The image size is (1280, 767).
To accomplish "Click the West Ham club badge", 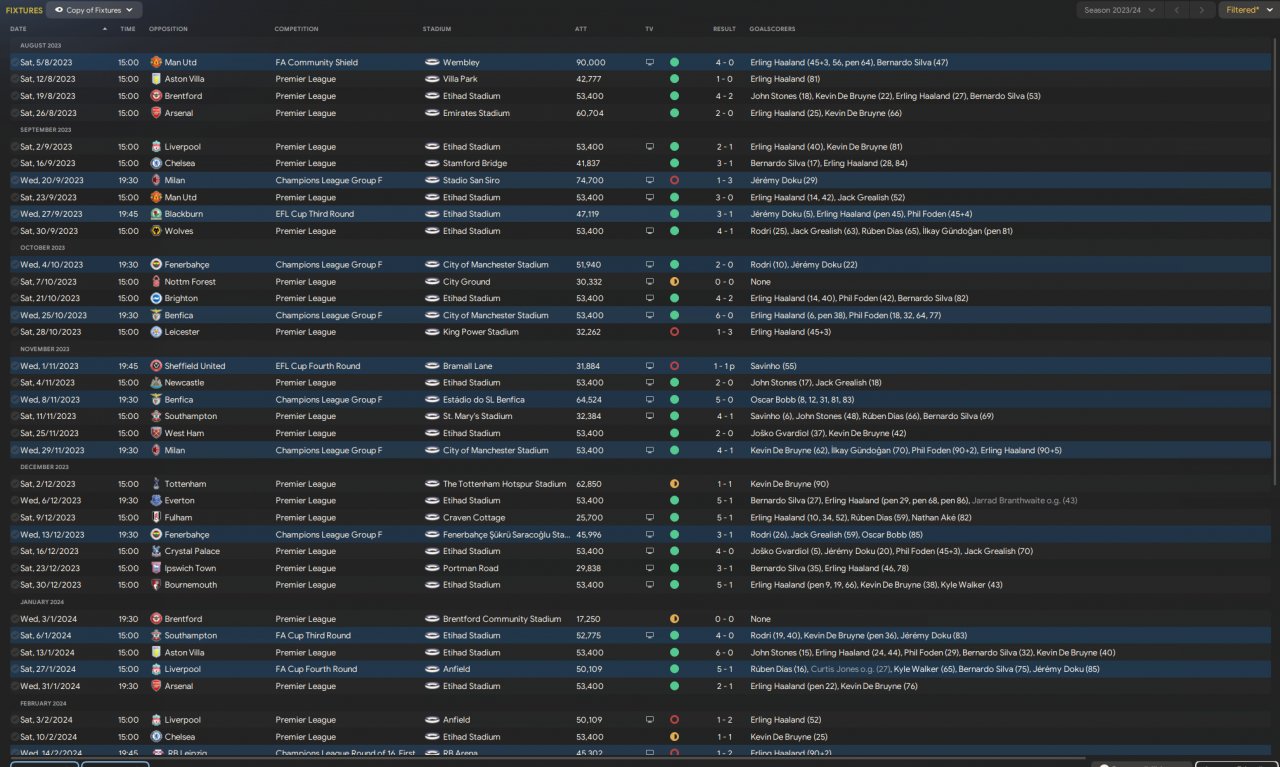I will tap(156, 433).
